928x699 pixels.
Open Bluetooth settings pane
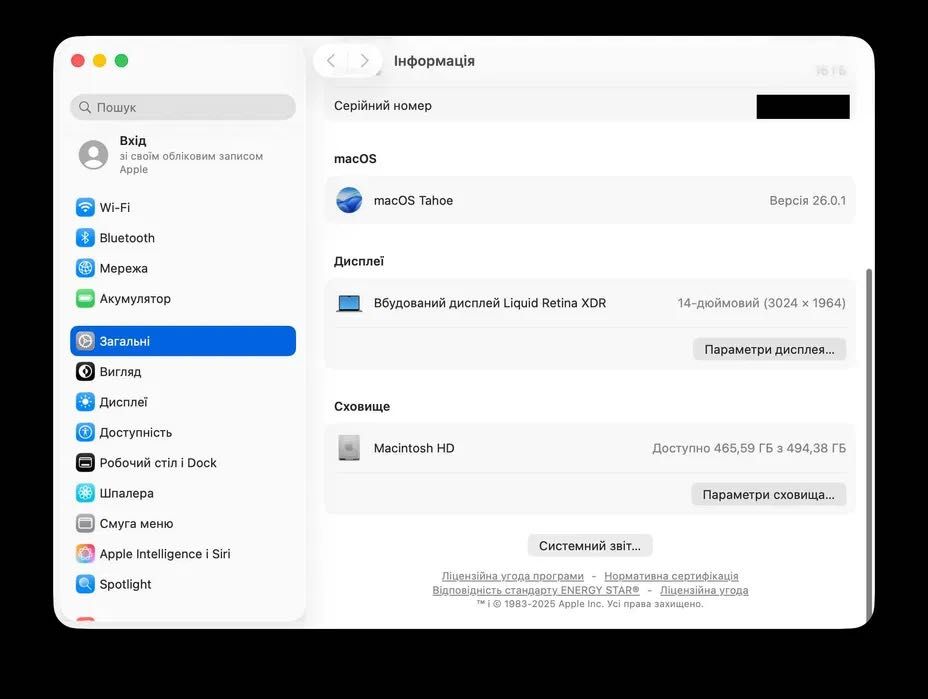(x=183, y=237)
